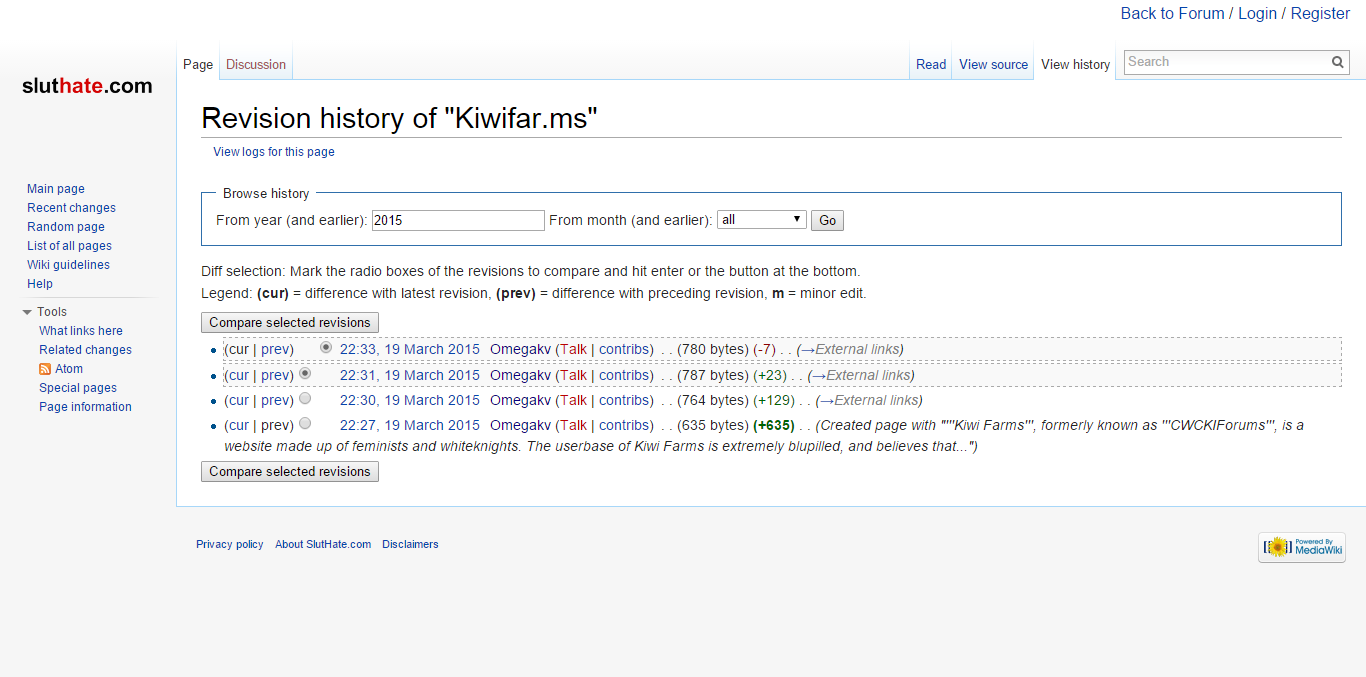Click the upper Compare selected revisions button
This screenshot has width=1366, height=677.
click(x=290, y=323)
